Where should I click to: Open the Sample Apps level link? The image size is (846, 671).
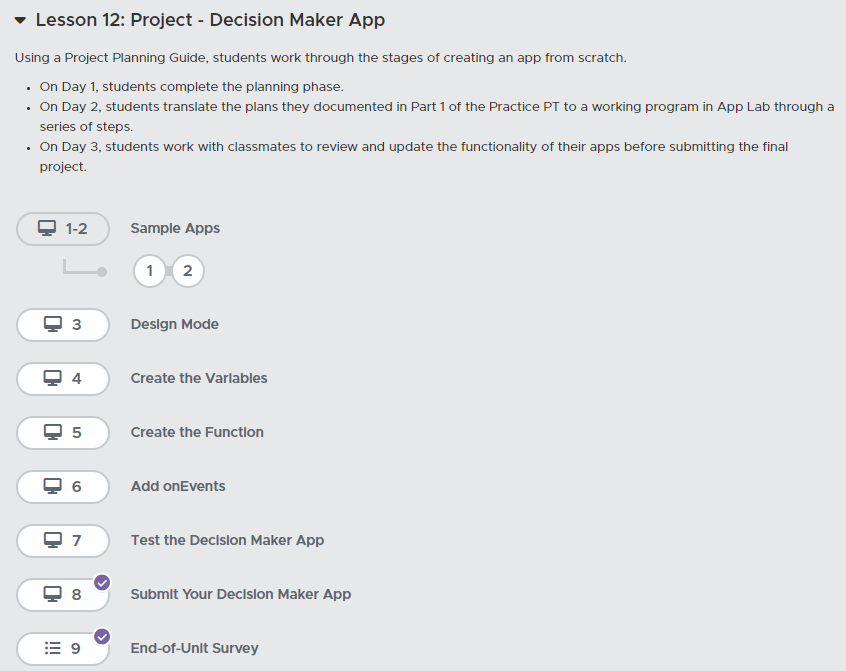[x=175, y=229]
